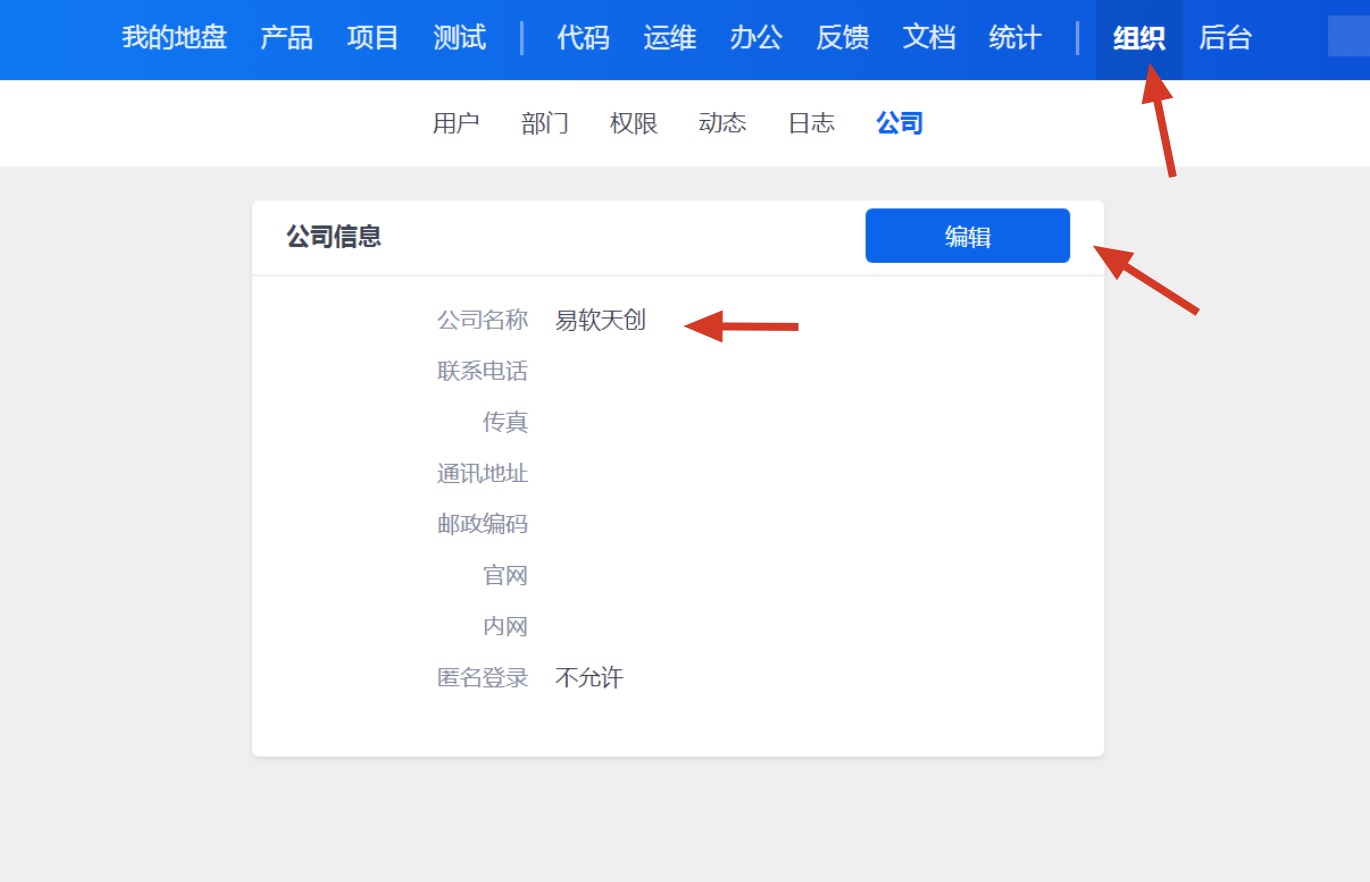Open the 我的地盘 menu
Screen dimensions: 1370x882
point(174,38)
